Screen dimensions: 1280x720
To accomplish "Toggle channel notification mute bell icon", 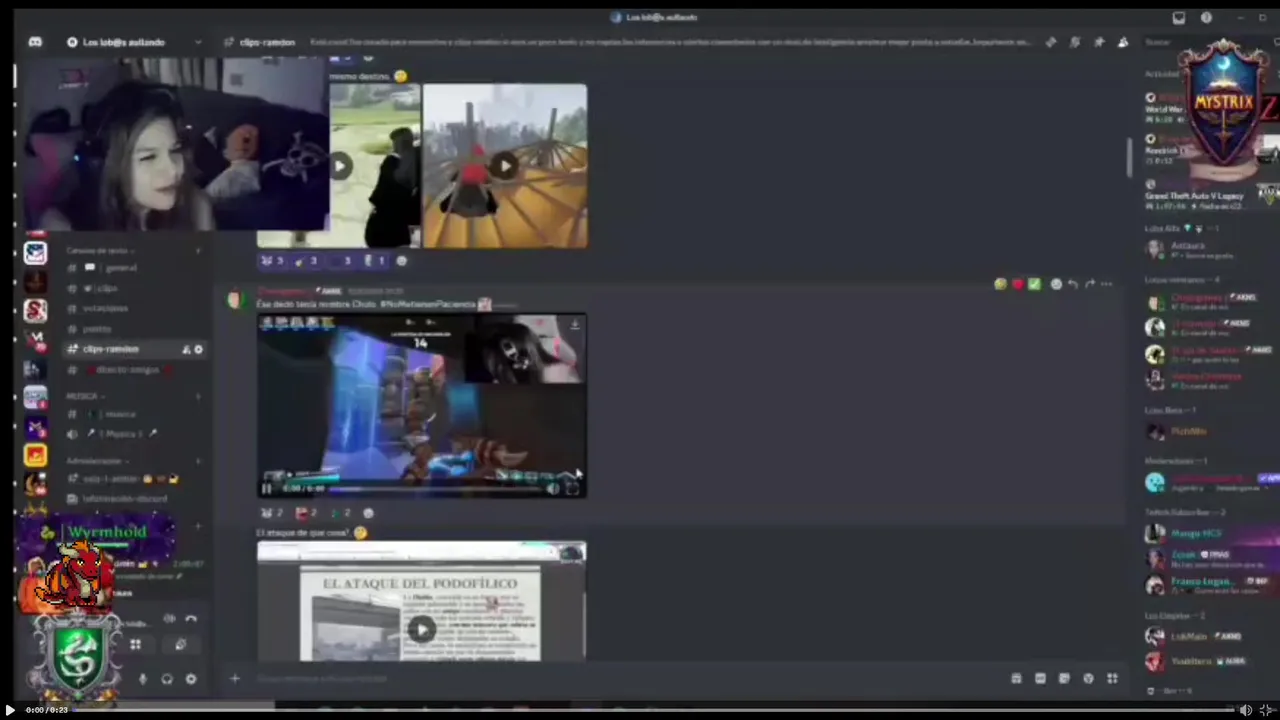I will (x=1075, y=42).
